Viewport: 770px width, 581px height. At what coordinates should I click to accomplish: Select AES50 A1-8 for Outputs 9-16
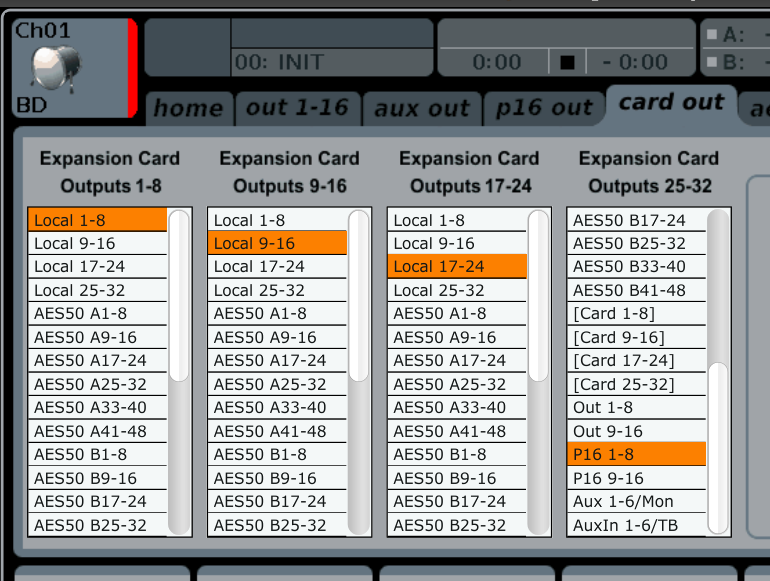pyautogui.click(x=277, y=313)
